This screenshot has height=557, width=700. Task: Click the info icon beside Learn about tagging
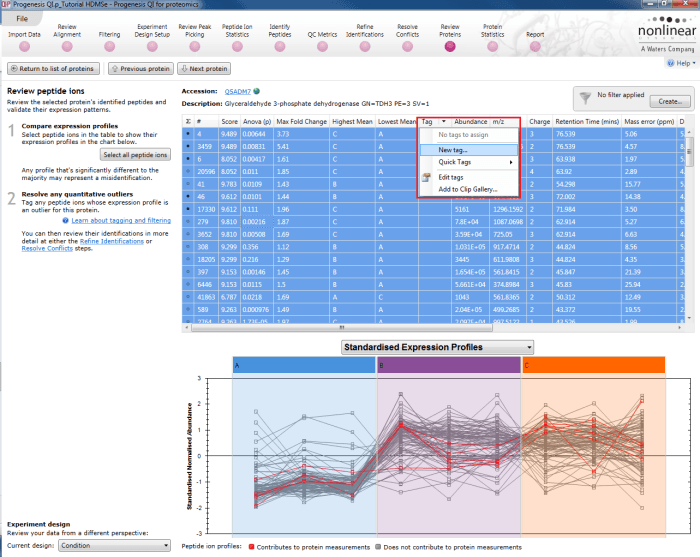(x=66, y=220)
